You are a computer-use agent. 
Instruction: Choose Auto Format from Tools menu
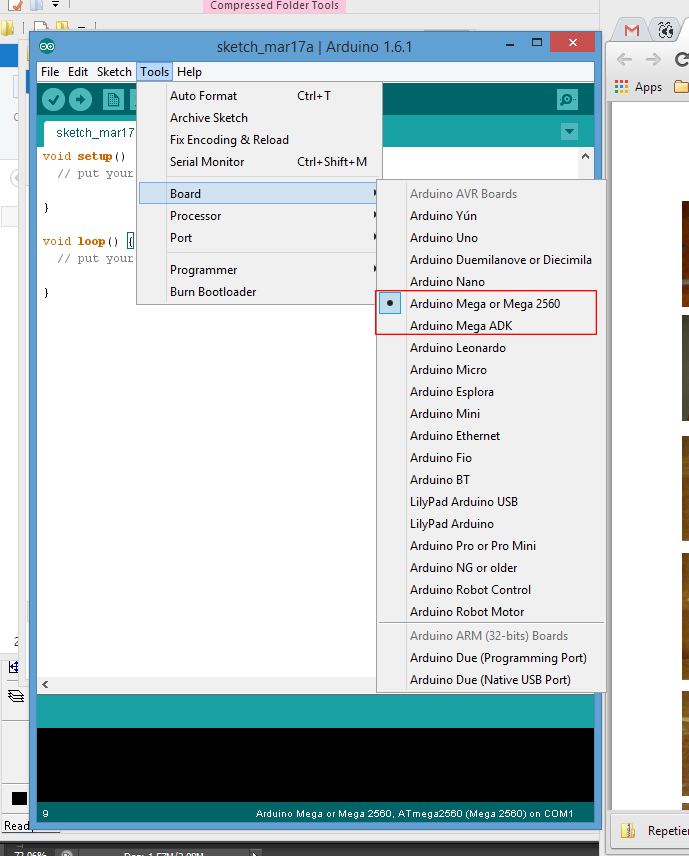coord(204,96)
